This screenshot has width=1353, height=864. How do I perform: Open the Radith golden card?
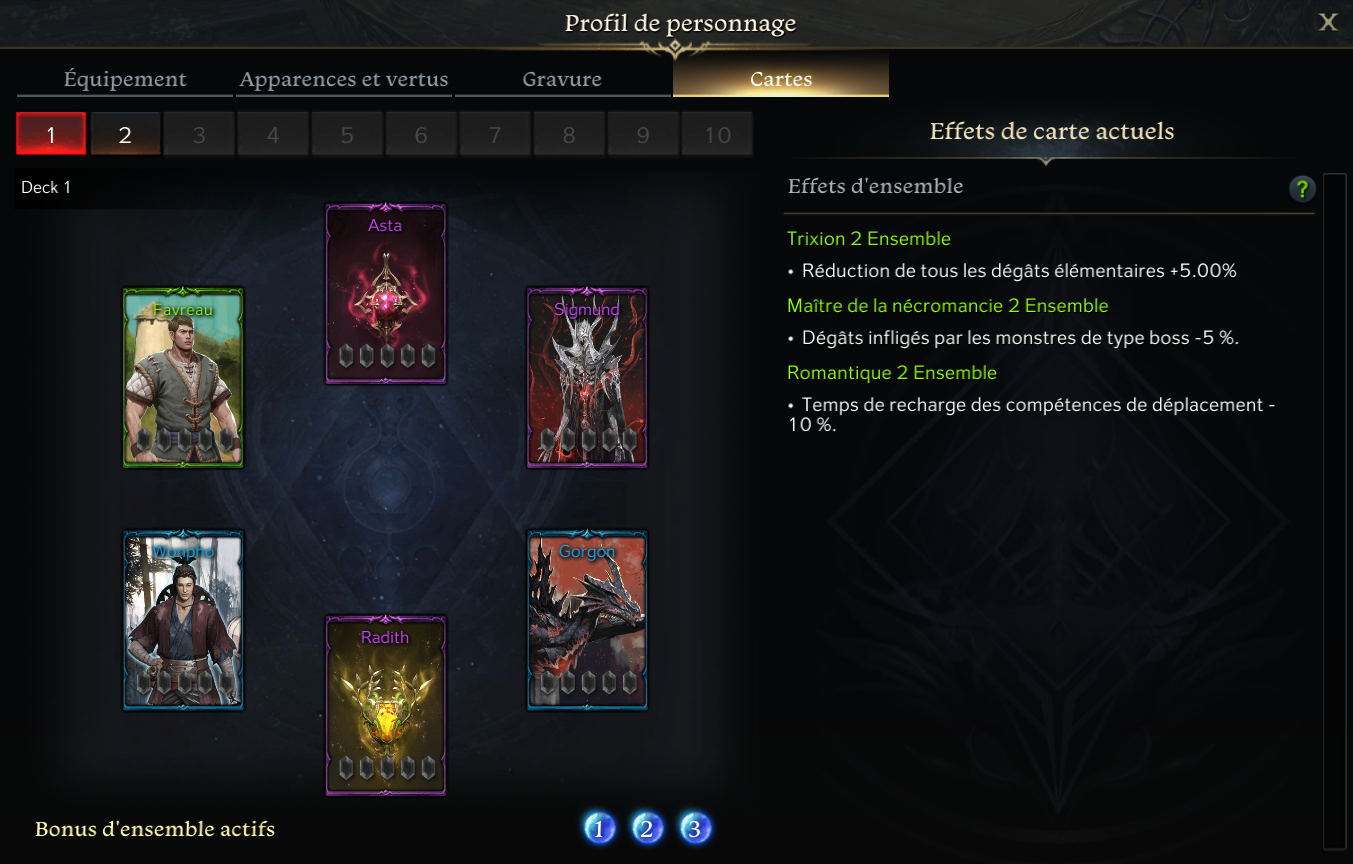(386, 705)
